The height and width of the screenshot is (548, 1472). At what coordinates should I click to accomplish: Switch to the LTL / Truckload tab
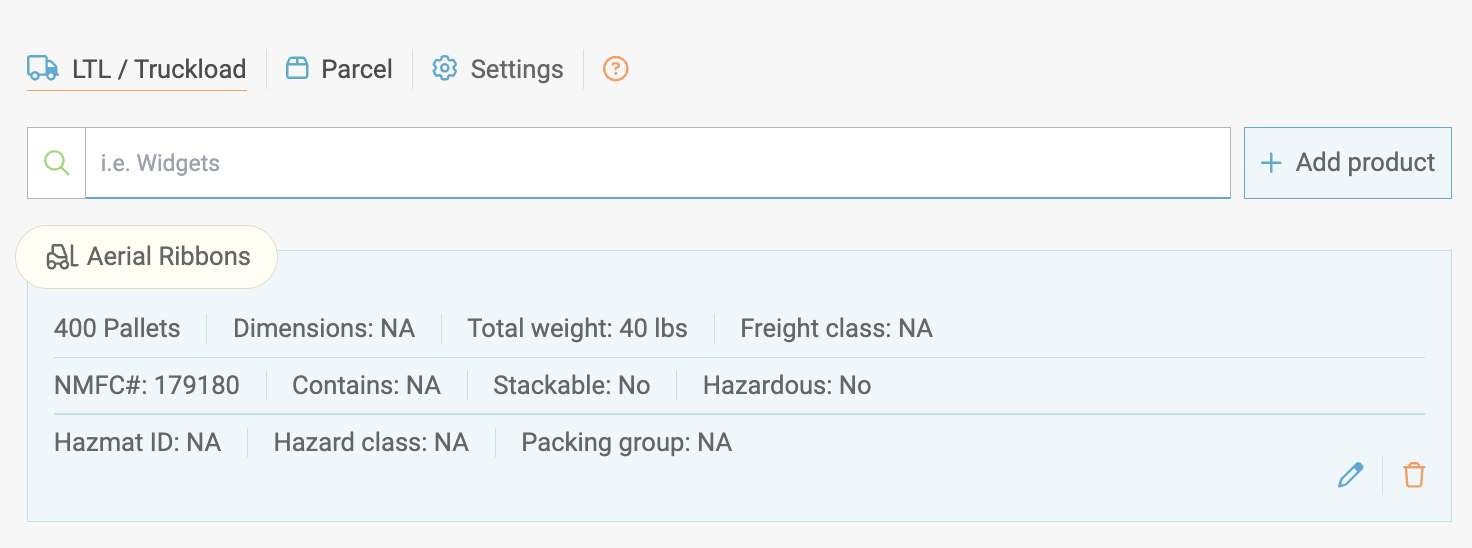pos(159,69)
